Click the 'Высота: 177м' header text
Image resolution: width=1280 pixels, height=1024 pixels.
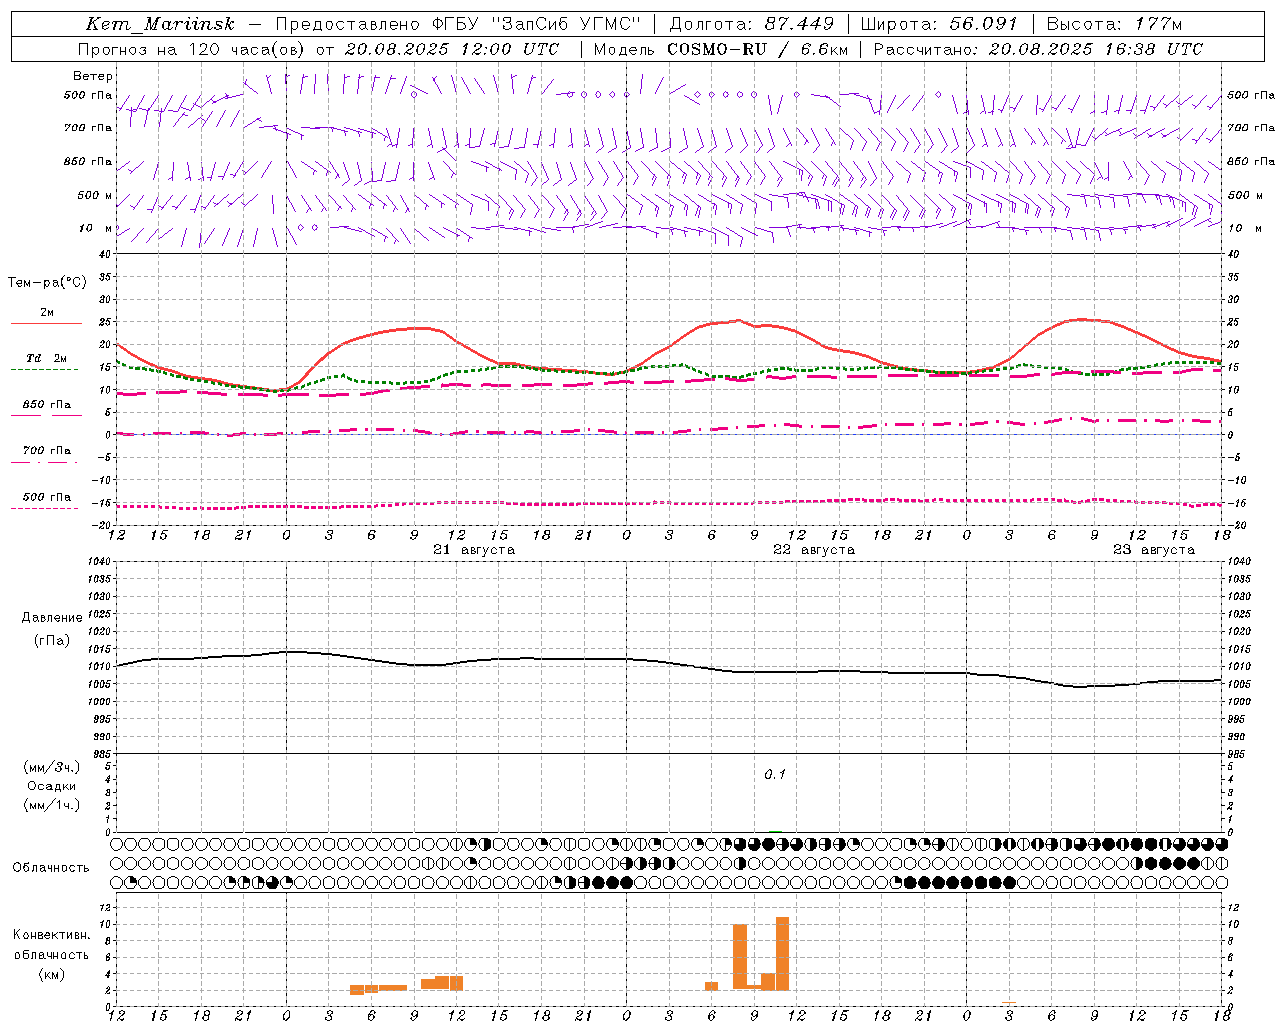[x=1114, y=24]
